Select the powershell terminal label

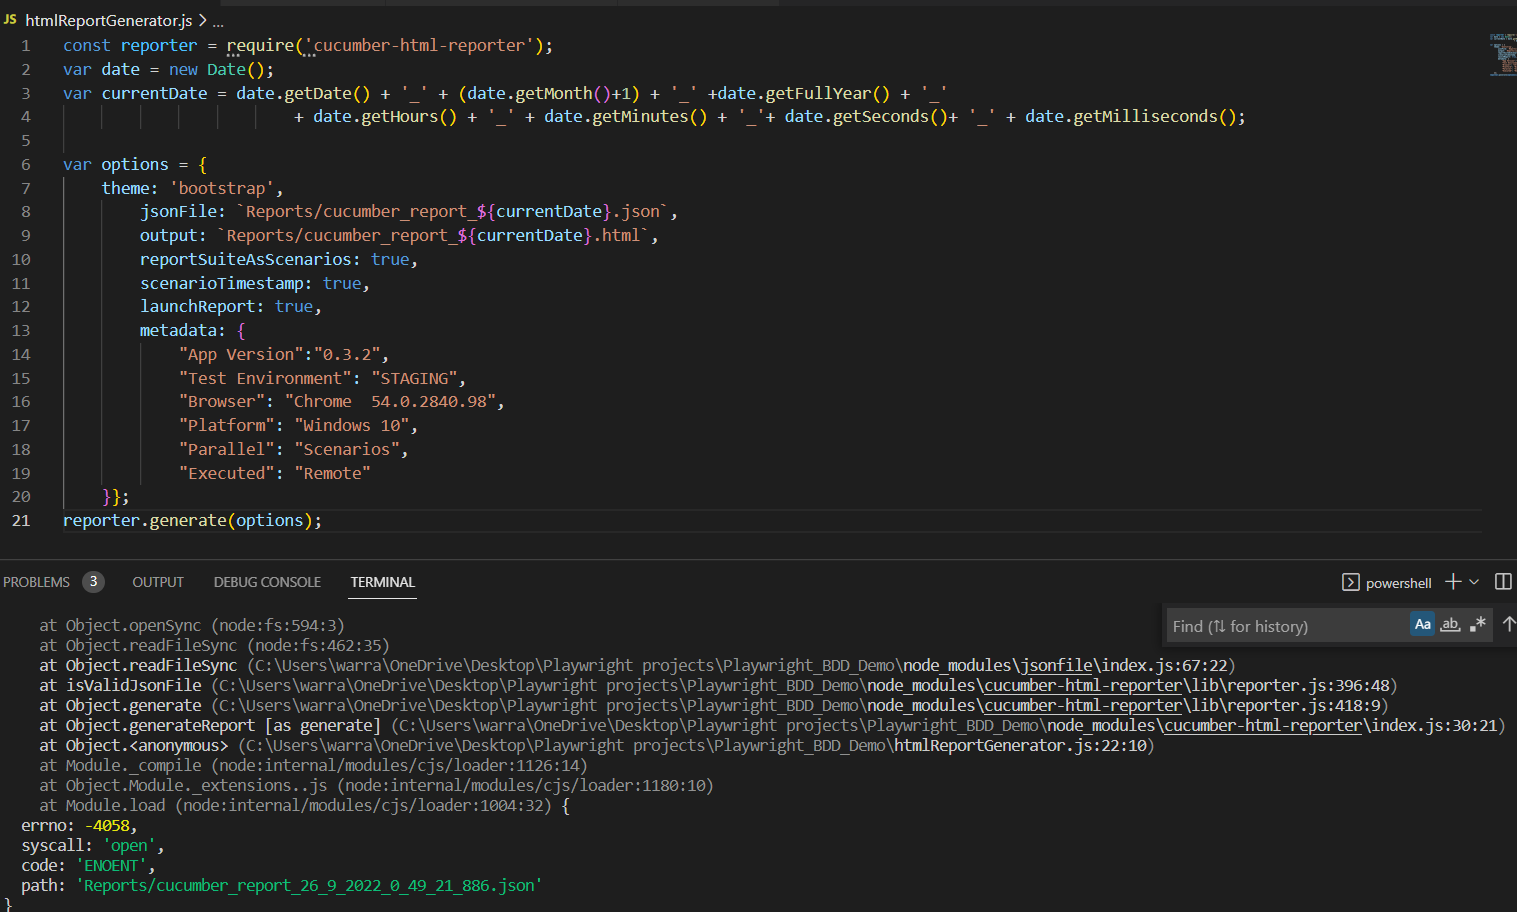tap(1399, 582)
